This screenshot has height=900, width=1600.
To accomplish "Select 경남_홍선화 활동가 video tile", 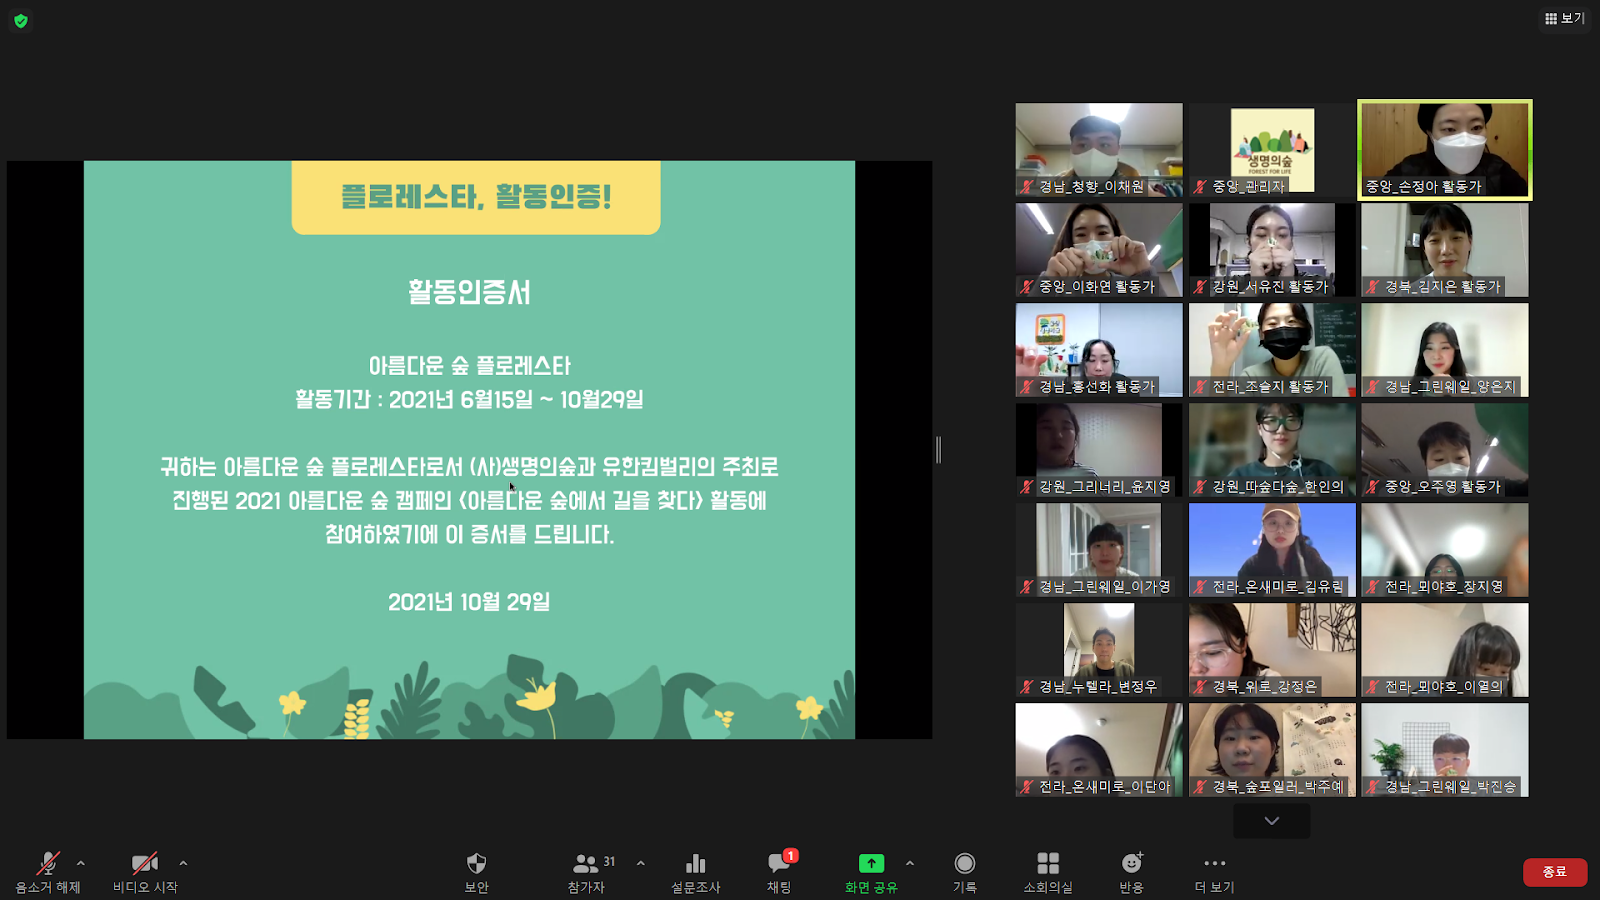I will click(1099, 350).
